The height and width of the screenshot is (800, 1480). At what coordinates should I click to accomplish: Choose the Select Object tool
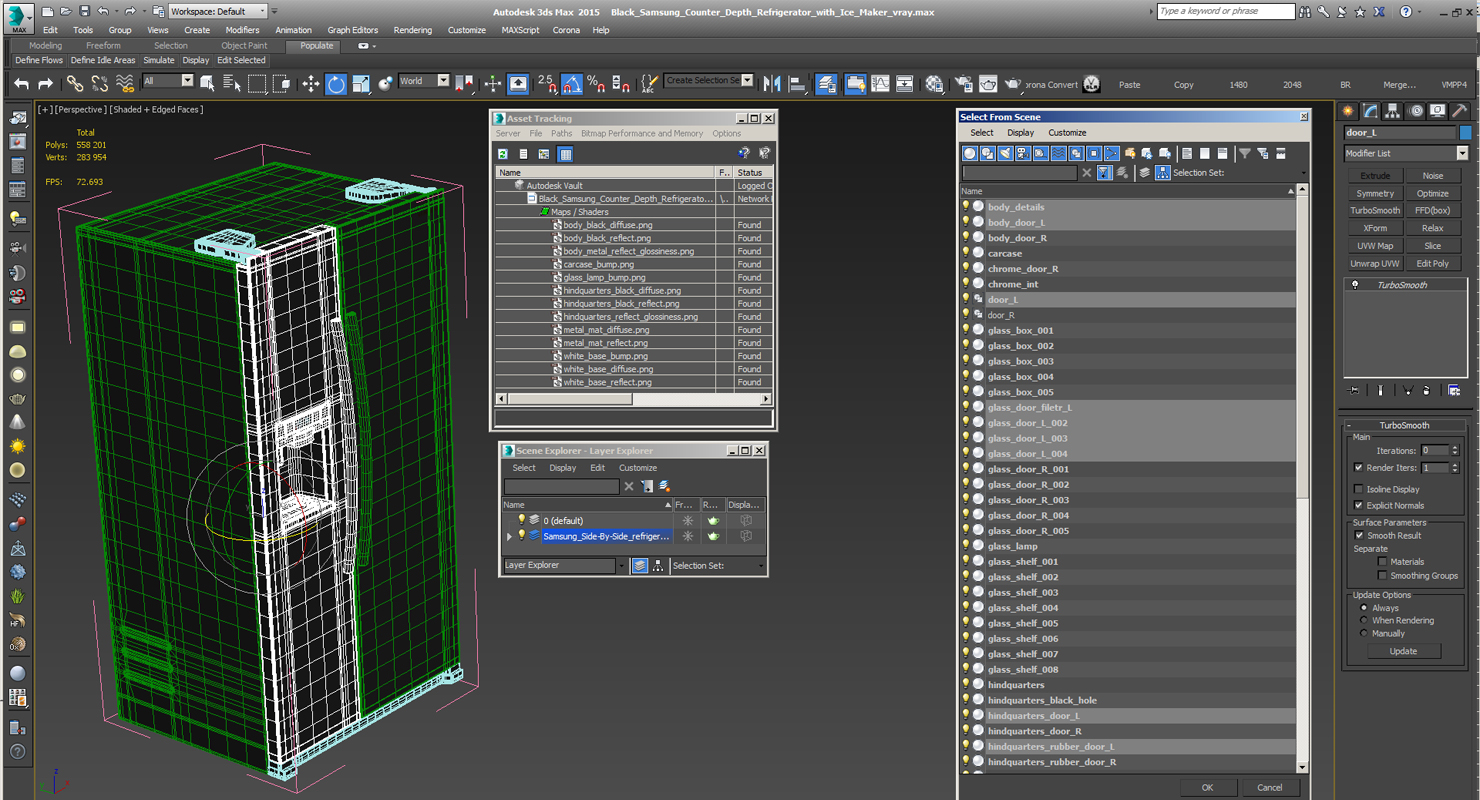click(x=207, y=84)
